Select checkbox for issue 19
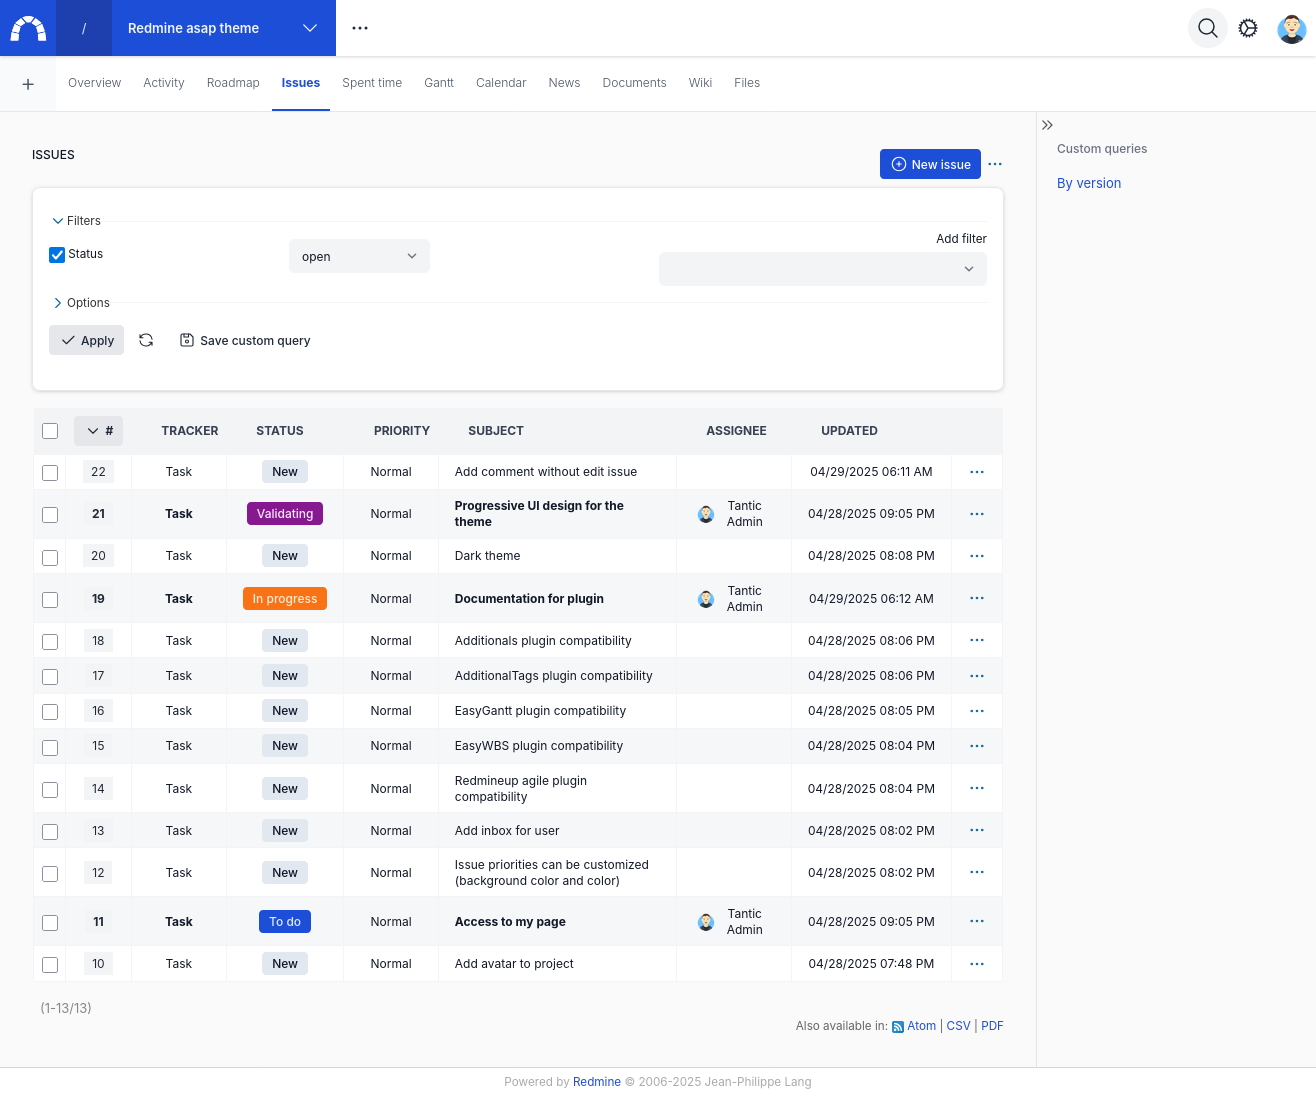This screenshot has height=1096, width=1316. [x=50, y=600]
